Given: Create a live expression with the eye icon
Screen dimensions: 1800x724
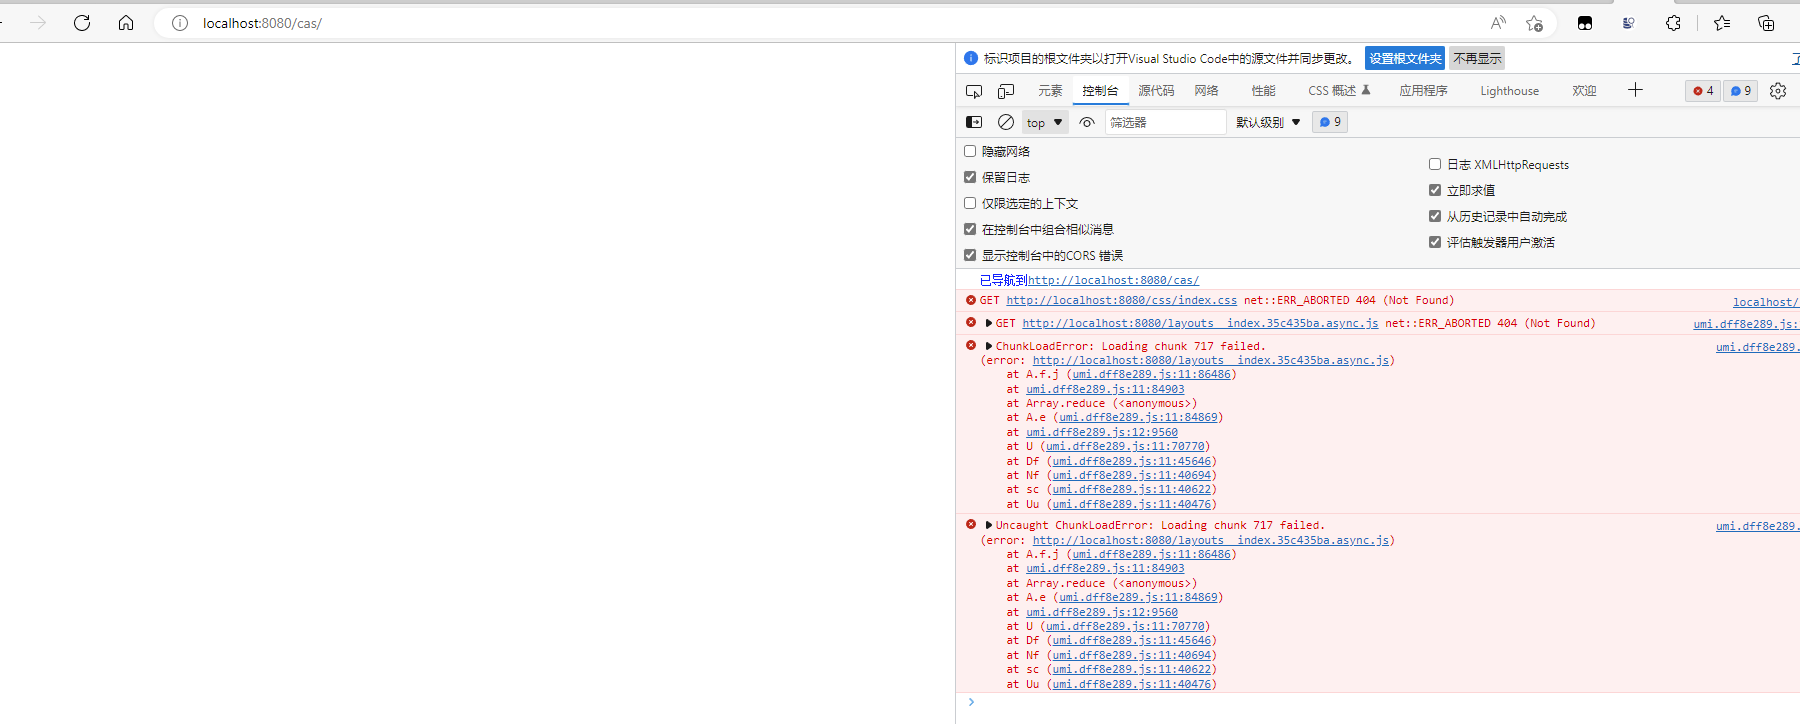Looking at the screenshot, I should 1087,122.
